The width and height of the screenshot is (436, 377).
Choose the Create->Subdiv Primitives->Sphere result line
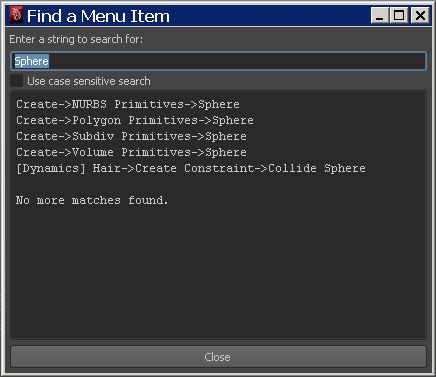pyautogui.click(x=131, y=136)
